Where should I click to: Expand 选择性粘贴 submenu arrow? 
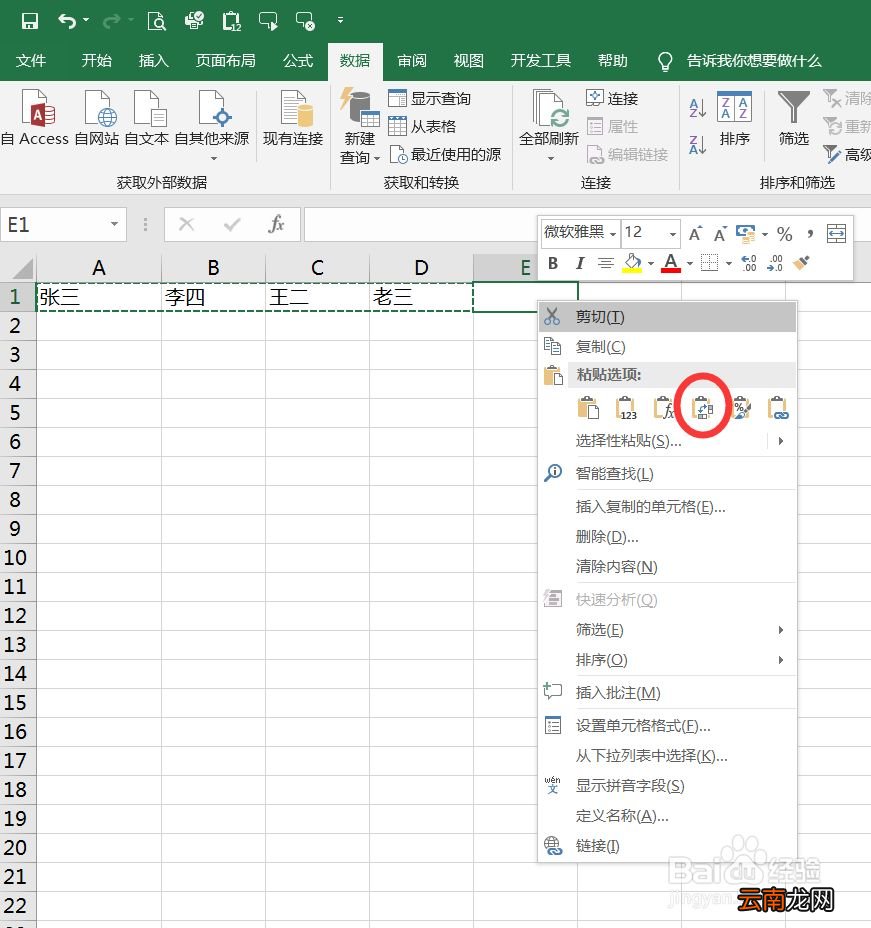781,441
